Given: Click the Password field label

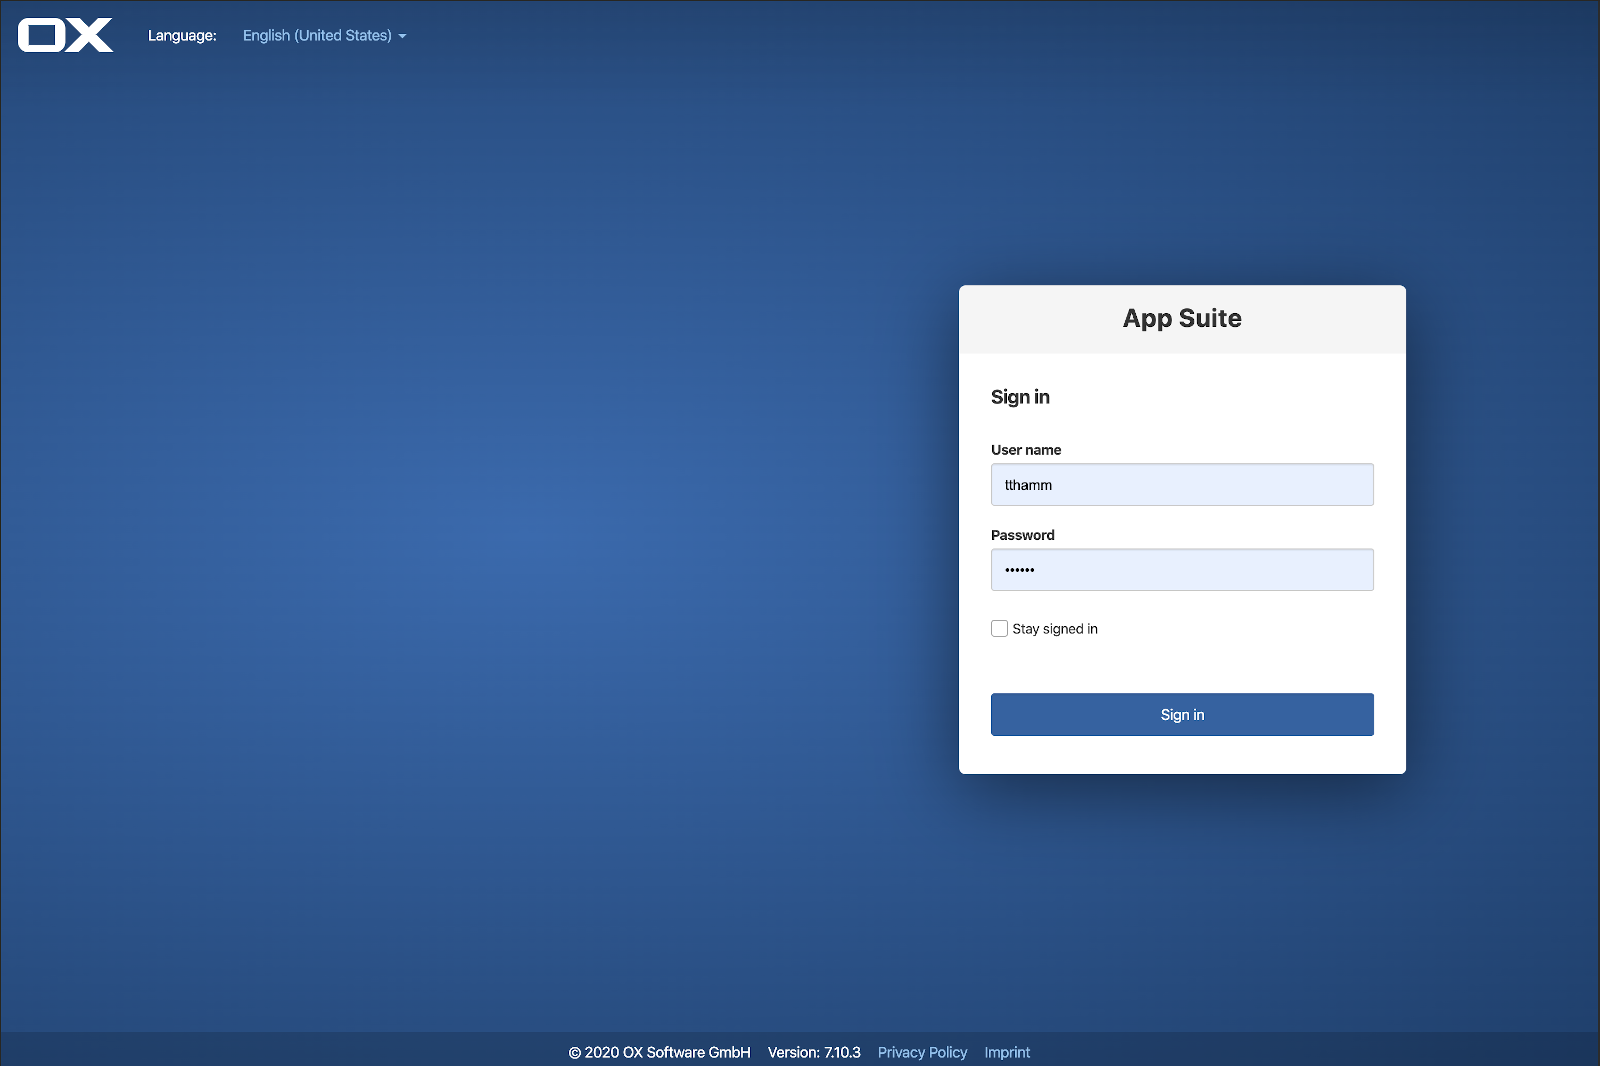Looking at the screenshot, I should coord(1022,534).
